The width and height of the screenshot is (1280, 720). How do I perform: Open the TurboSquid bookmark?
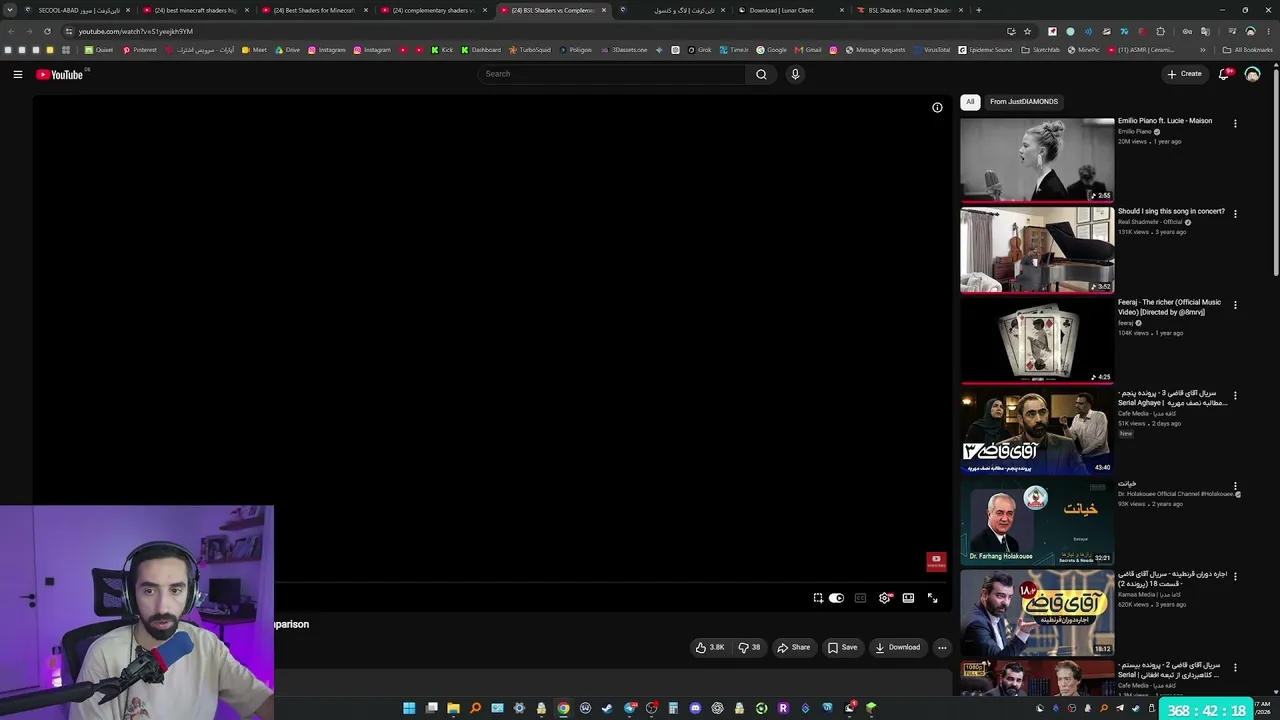[x=530, y=50]
